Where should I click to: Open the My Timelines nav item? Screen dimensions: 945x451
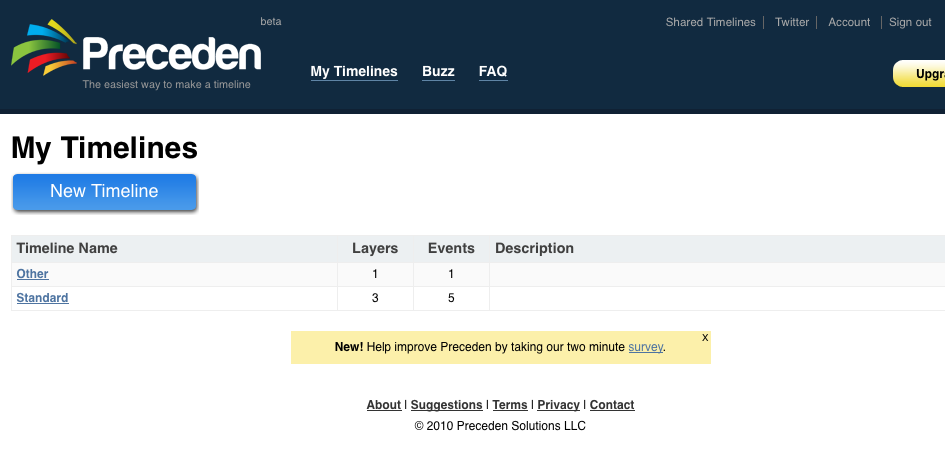click(x=354, y=72)
